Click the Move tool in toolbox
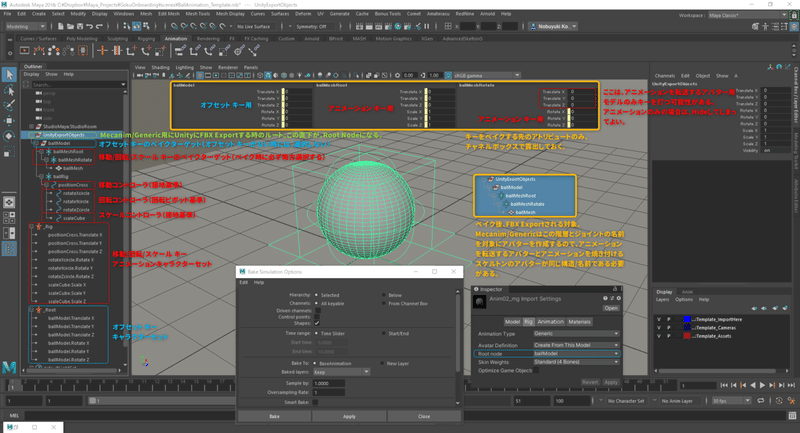This screenshot has width=800, height=433. (9, 120)
